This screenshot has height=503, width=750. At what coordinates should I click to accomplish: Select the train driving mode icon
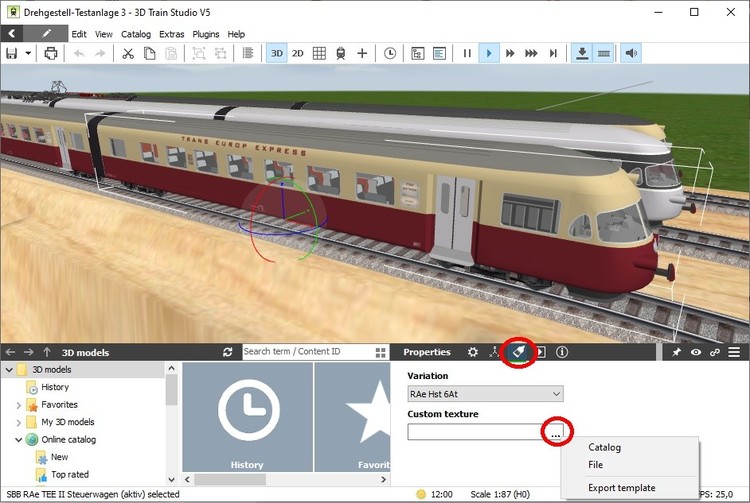341,53
